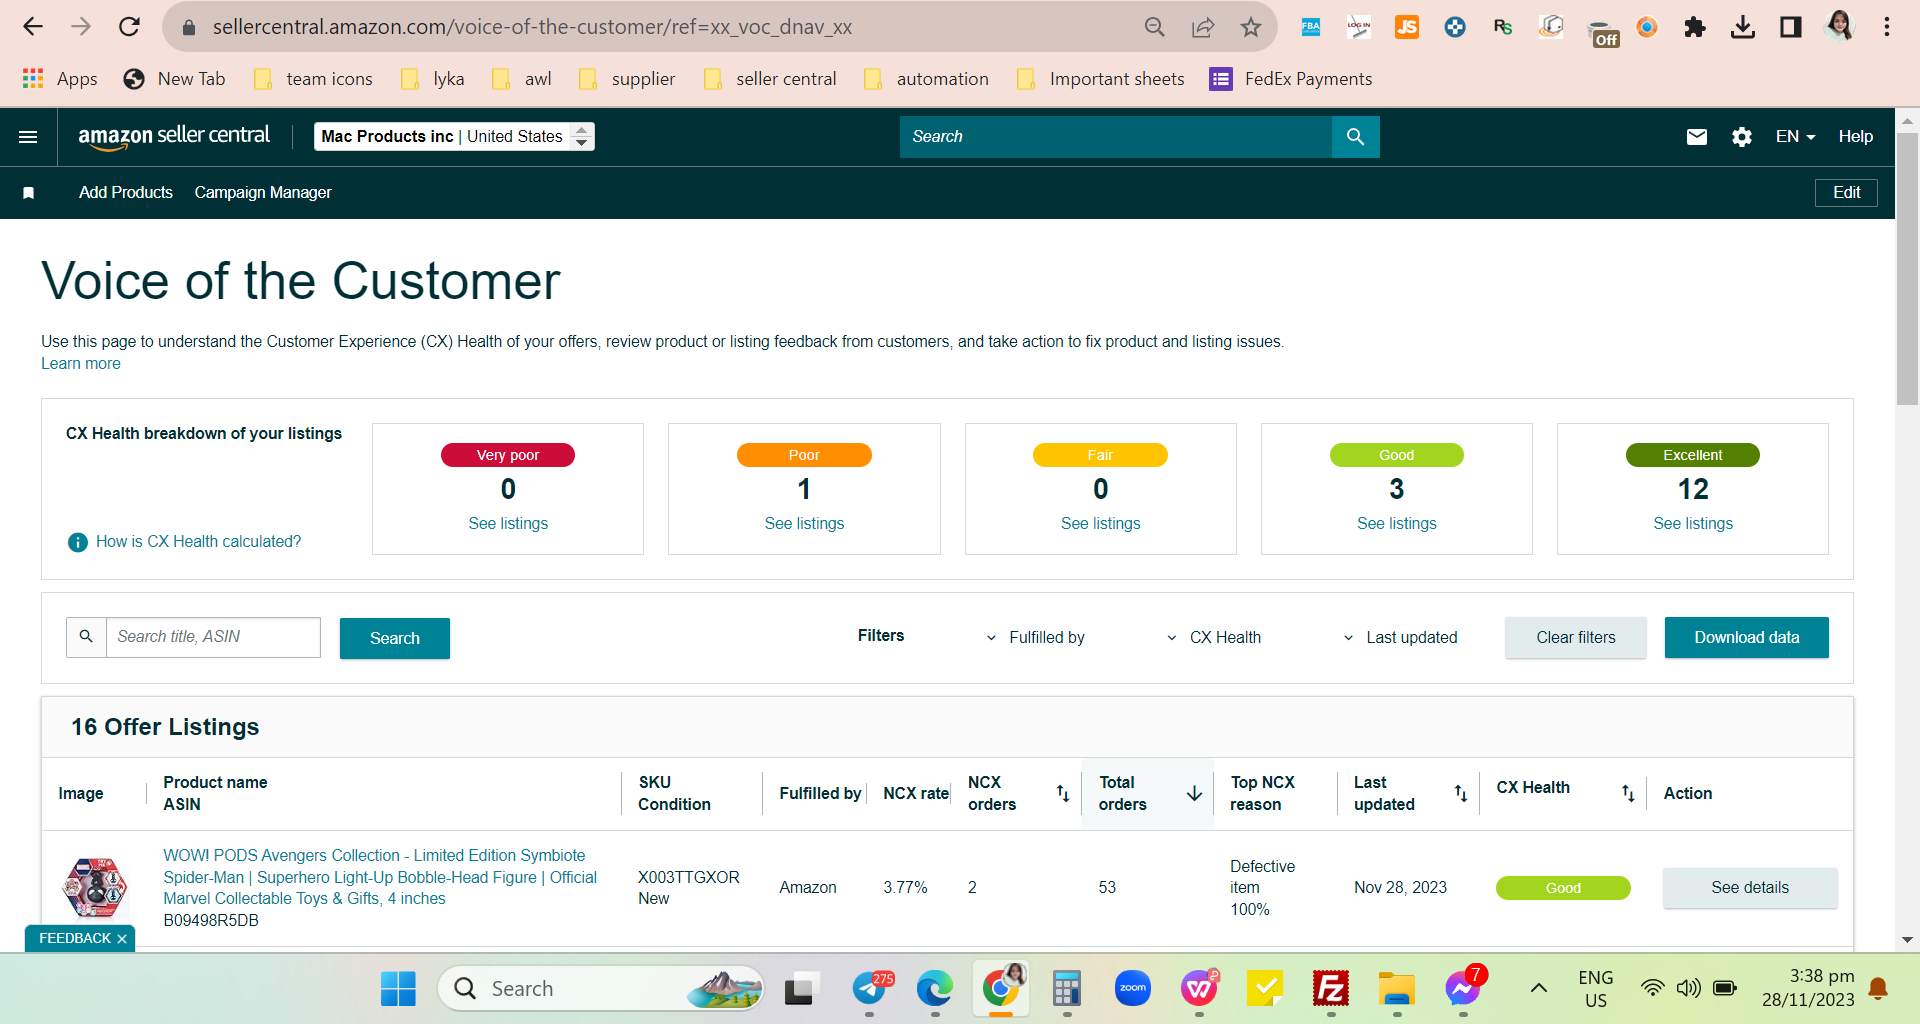
Task: See listings under Excellent
Action: [x=1693, y=524]
